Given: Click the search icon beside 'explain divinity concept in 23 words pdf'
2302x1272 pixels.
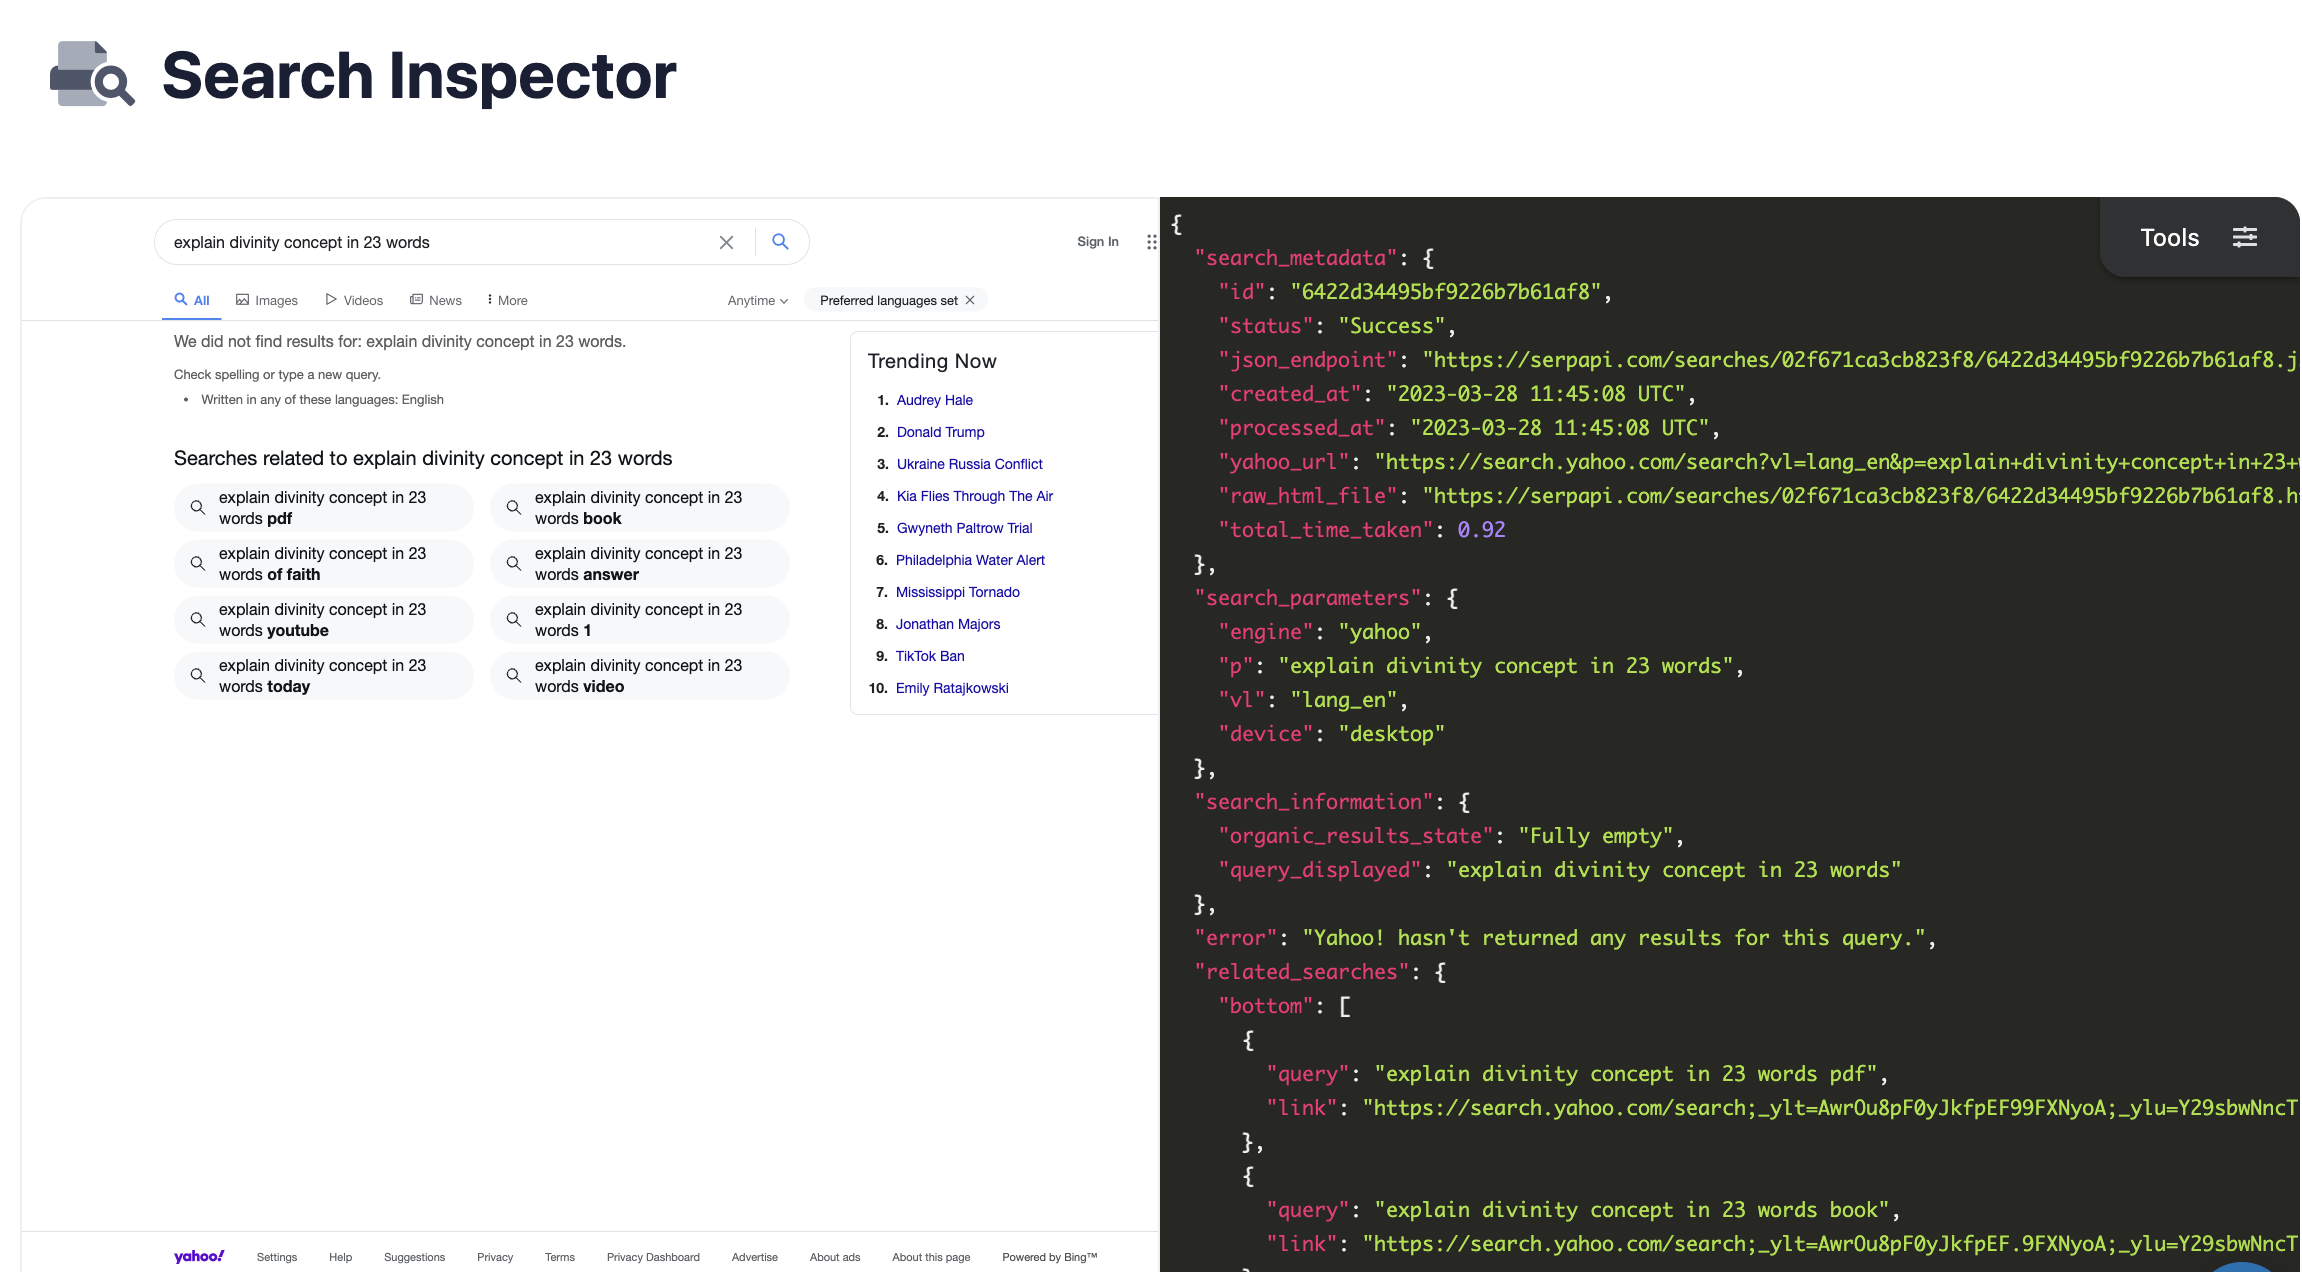Looking at the screenshot, I should (197, 507).
